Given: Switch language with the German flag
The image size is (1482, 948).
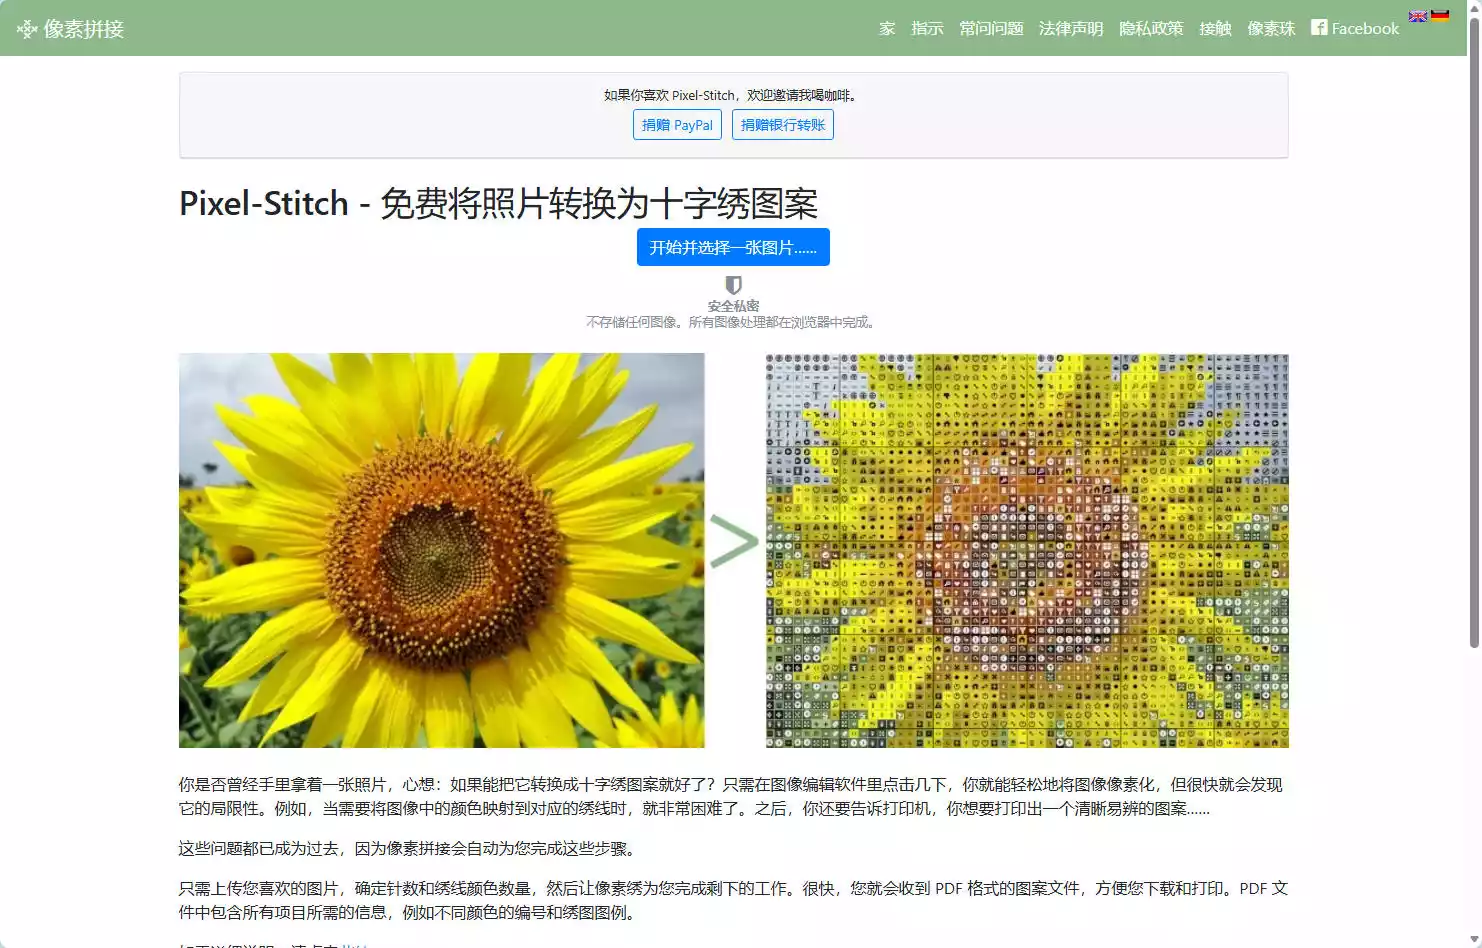Looking at the screenshot, I should (1440, 16).
